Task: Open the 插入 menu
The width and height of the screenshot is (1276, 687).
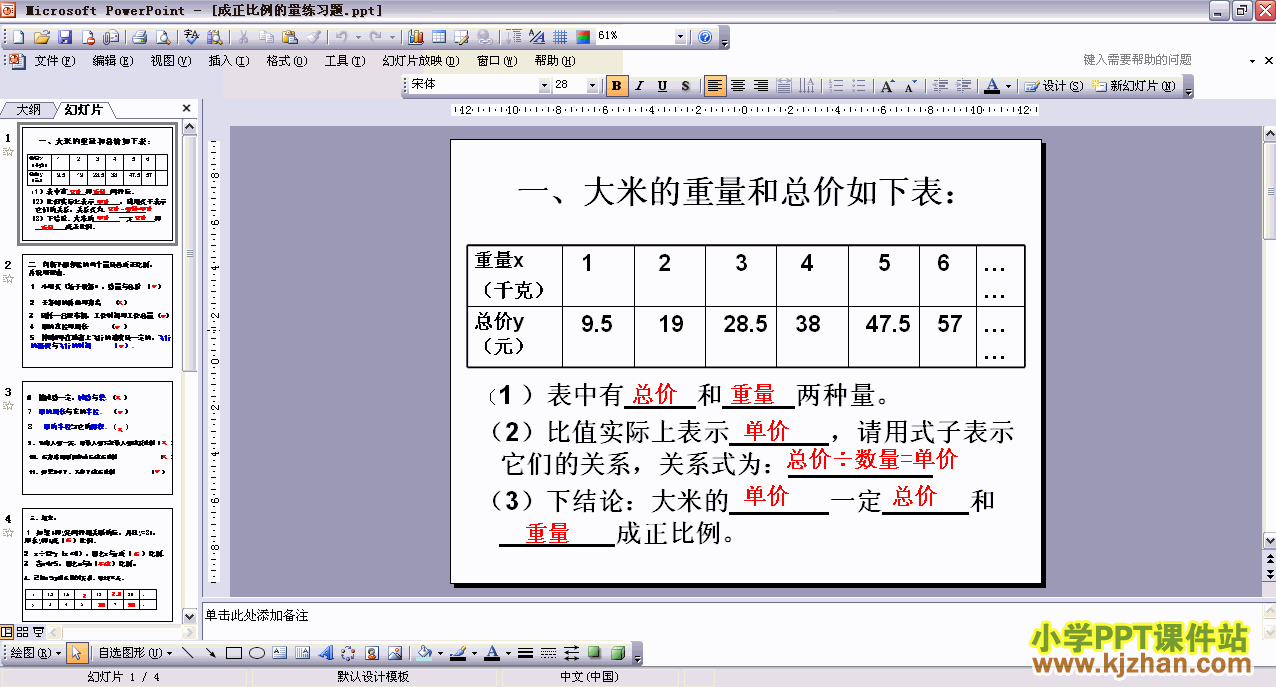Action: coord(228,61)
